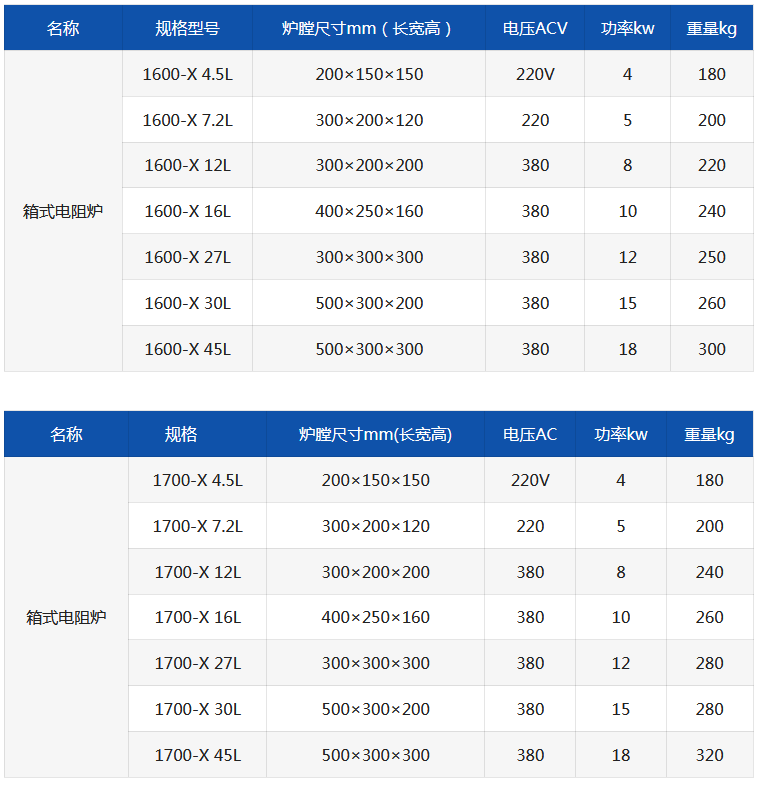The image size is (759, 787).
Task: Click the 1700-X 4.5L model cell
Action: click(197, 480)
